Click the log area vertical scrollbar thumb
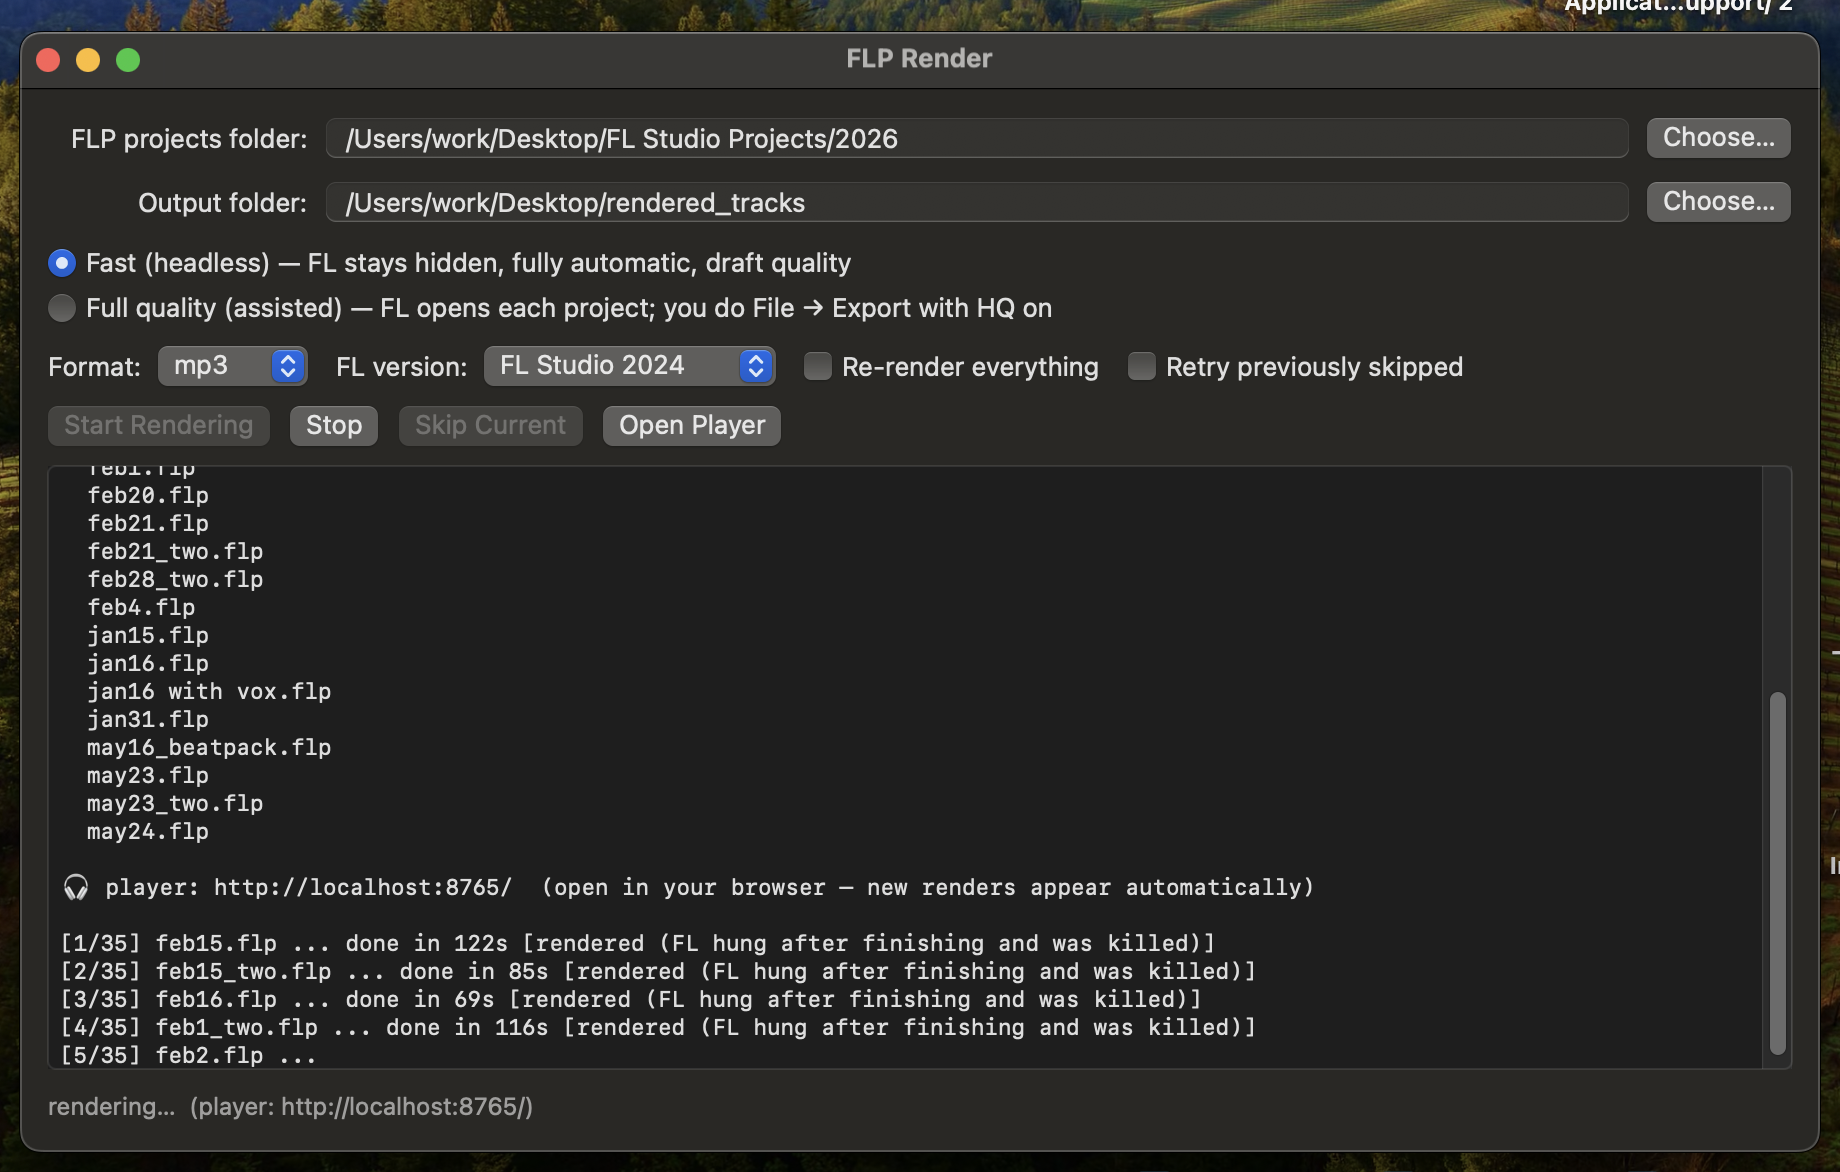The width and height of the screenshot is (1840, 1172). 1777,873
